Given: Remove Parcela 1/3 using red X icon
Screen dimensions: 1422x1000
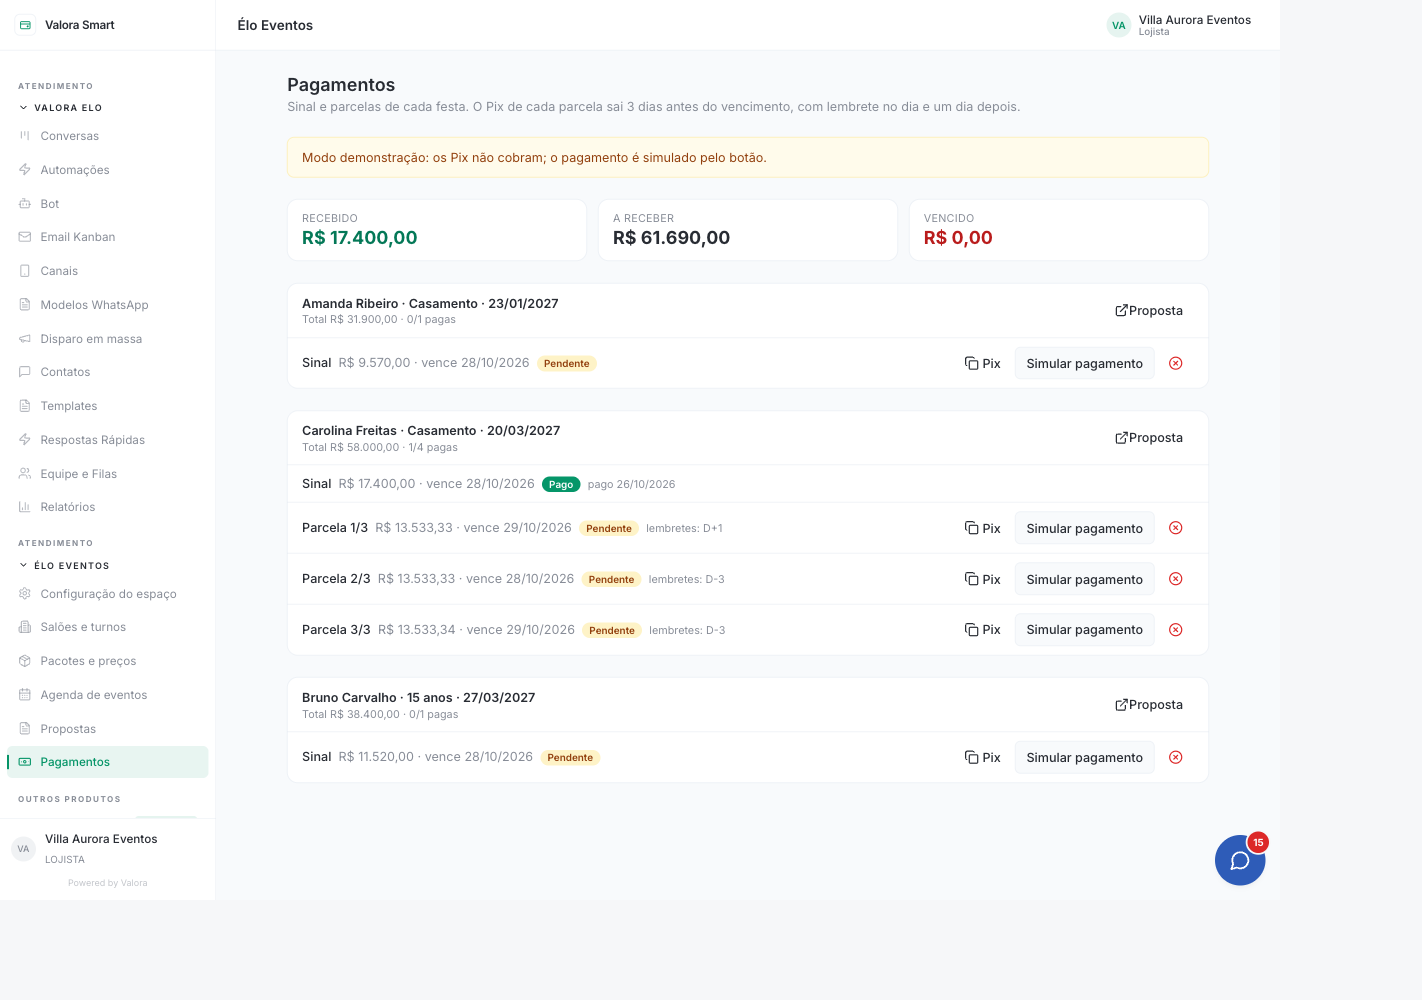Looking at the screenshot, I should 1176,528.
